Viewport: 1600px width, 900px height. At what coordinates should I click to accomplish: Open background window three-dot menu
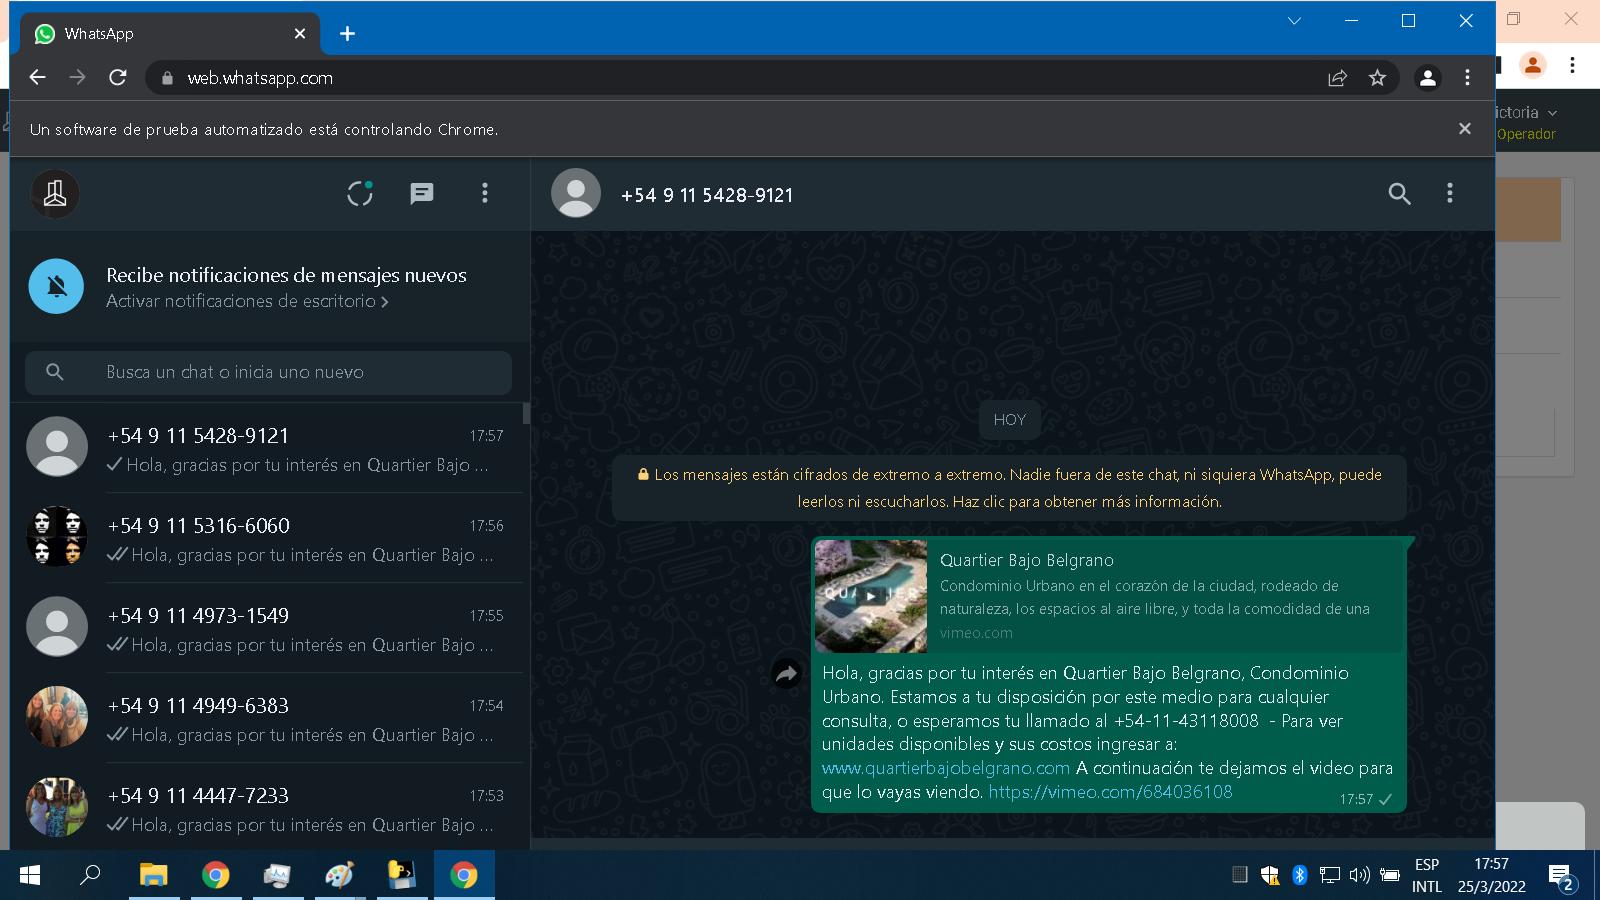coord(1573,66)
